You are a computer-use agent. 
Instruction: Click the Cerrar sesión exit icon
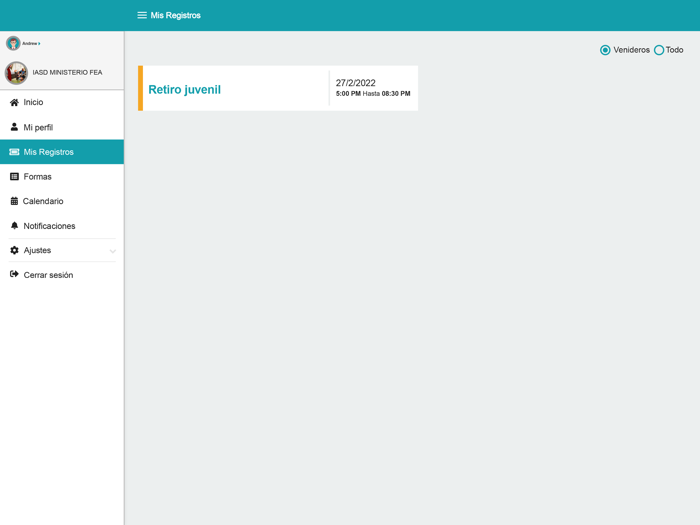tap(14, 274)
